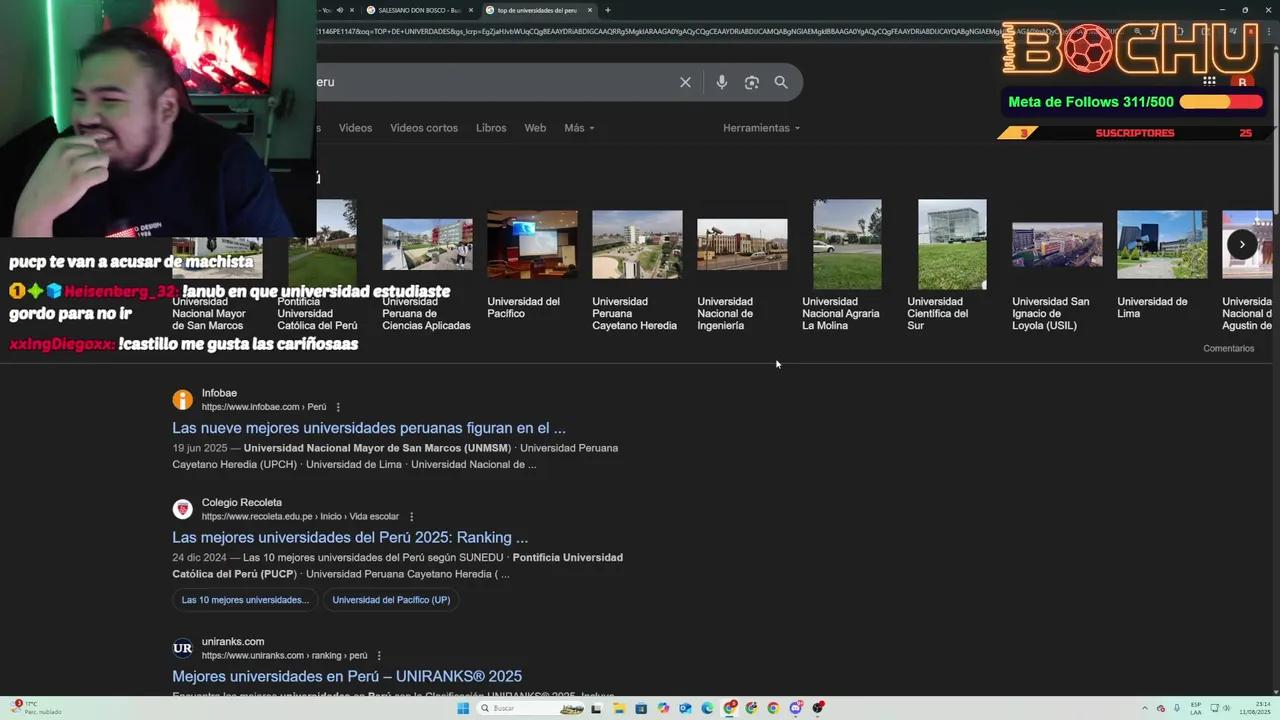Select the Web search filter
This screenshot has height=720, width=1280.
click(x=535, y=128)
